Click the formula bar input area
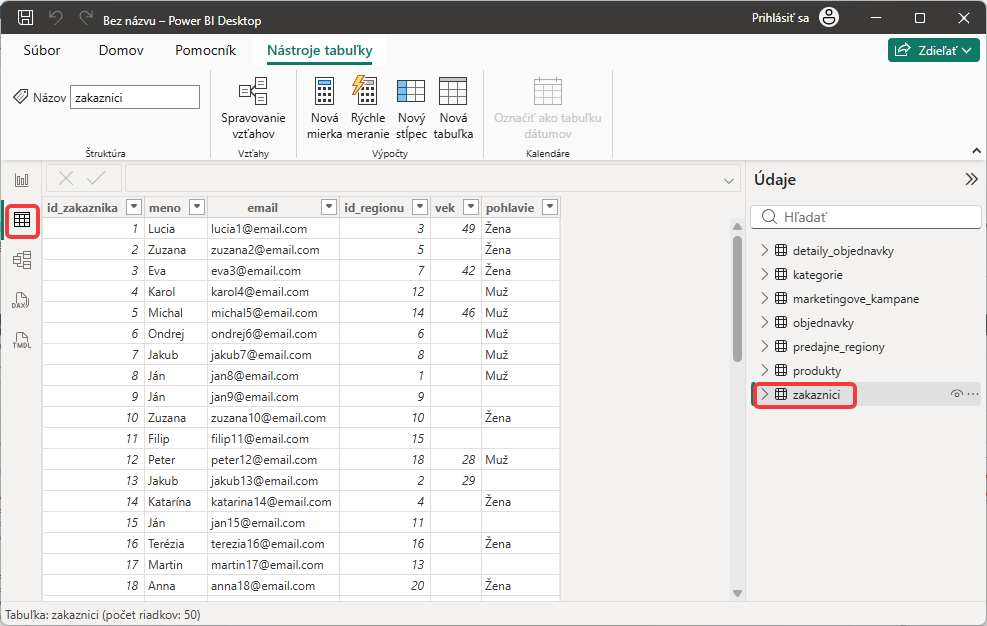Image resolution: width=987 pixels, height=626 pixels. [432, 179]
